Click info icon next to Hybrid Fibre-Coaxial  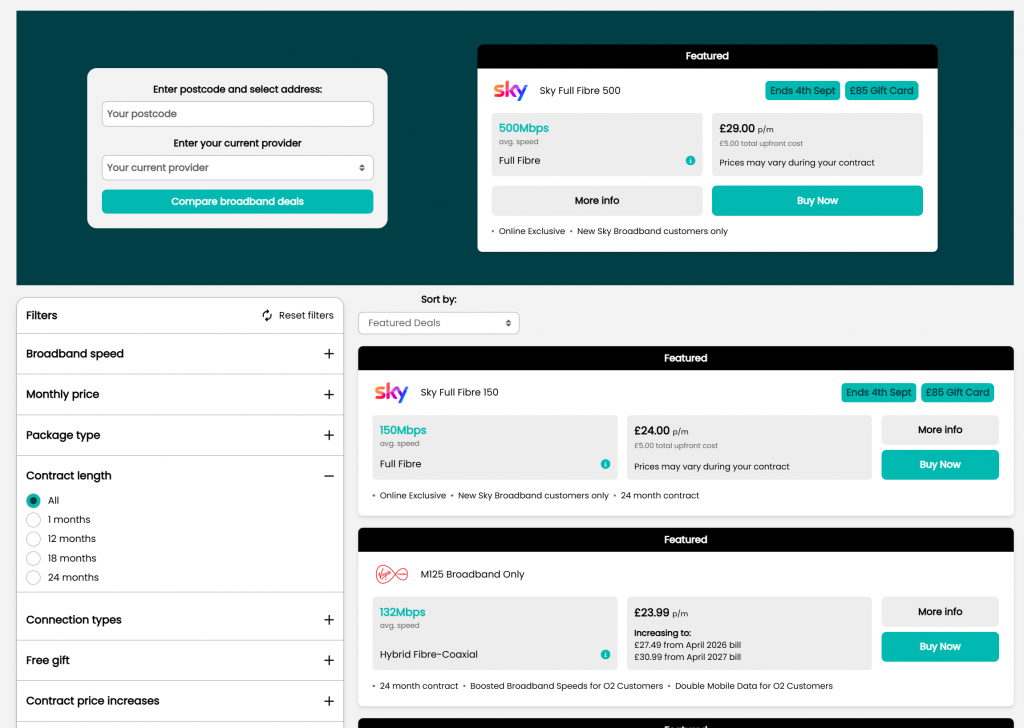605,654
